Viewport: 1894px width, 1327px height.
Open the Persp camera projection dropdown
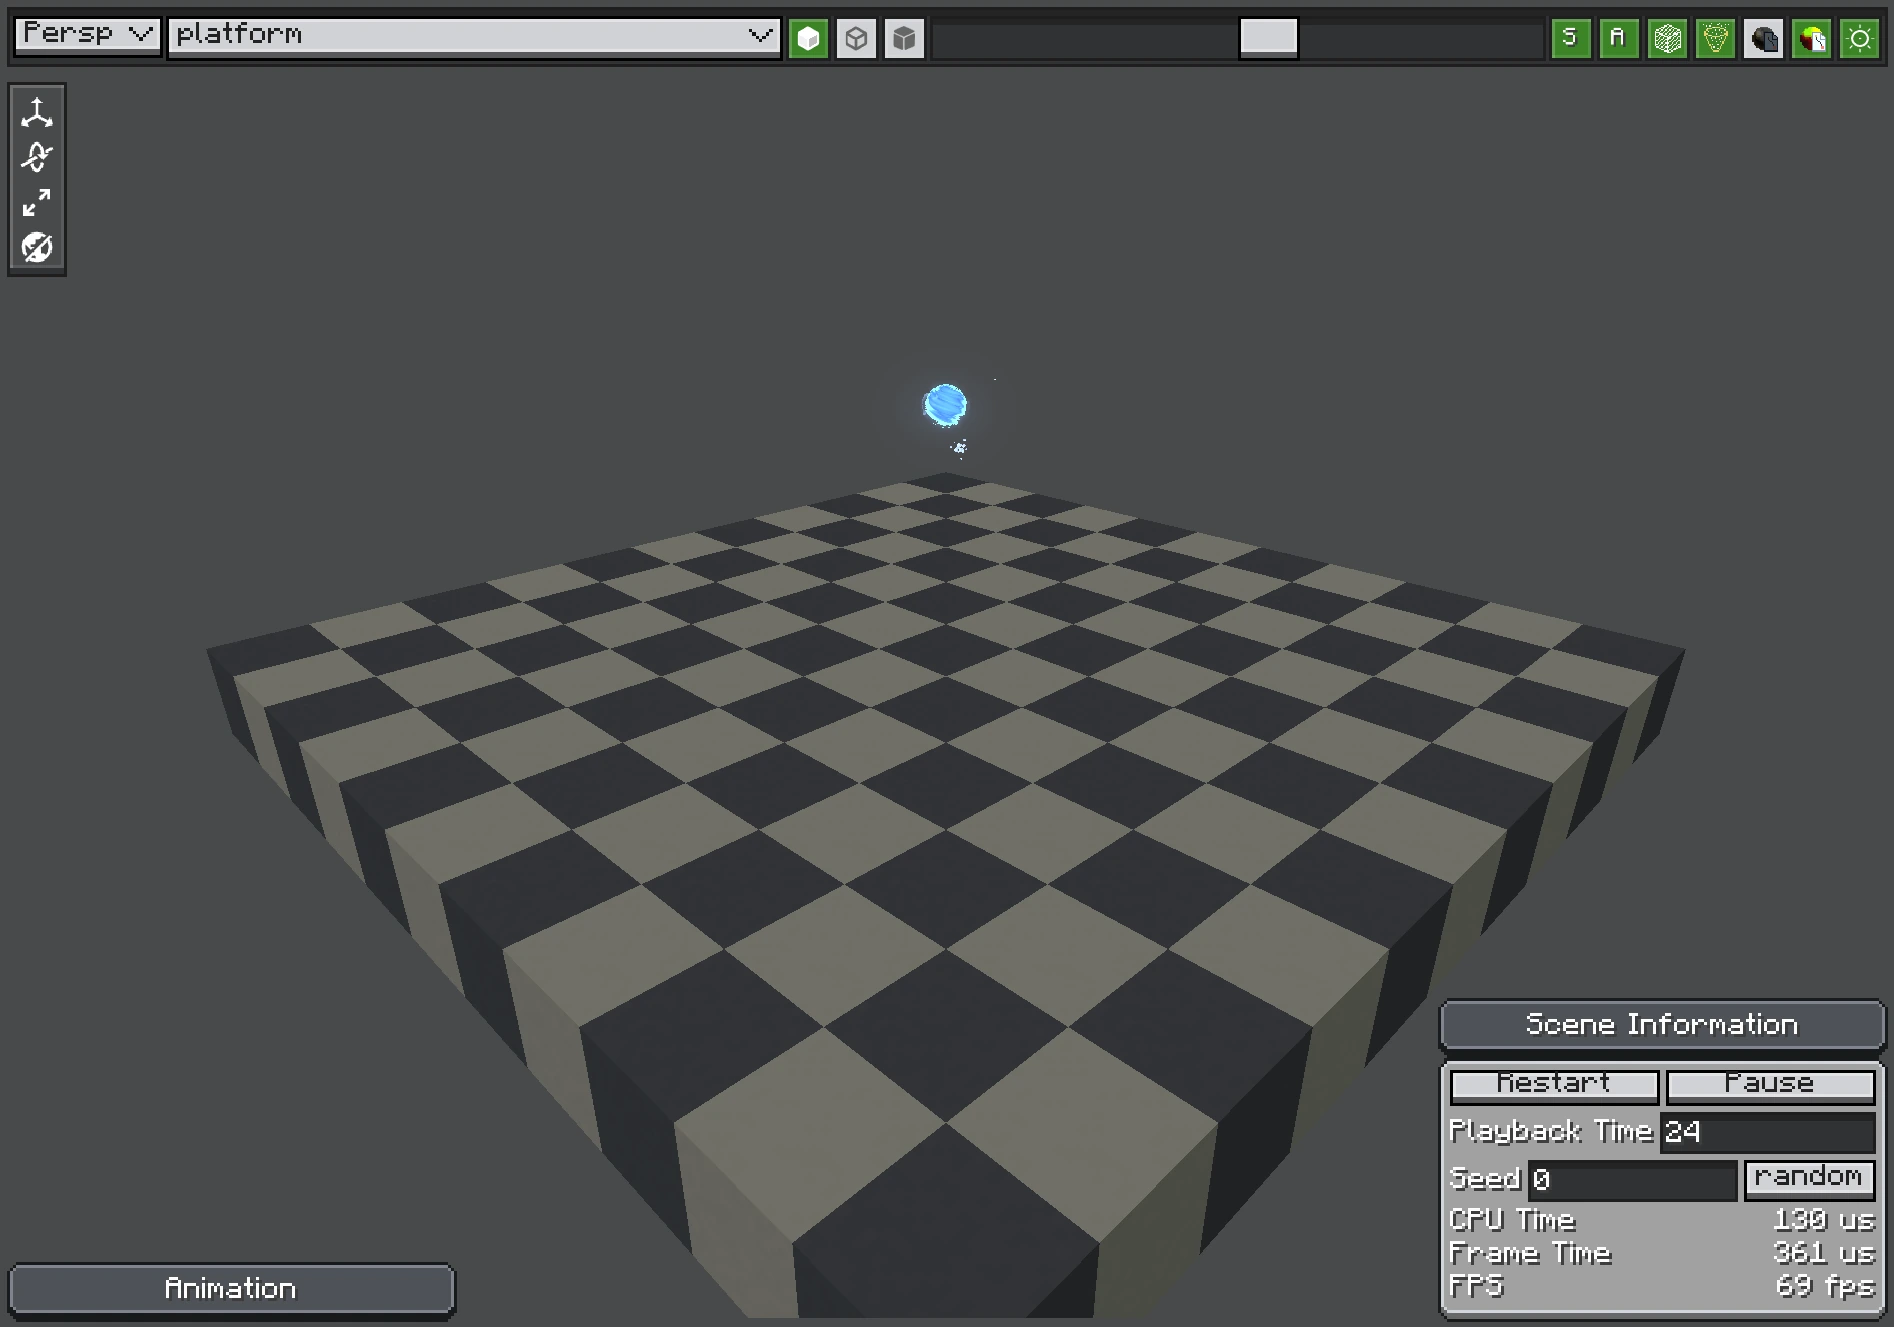pyautogui.click(x=88, y=35)
